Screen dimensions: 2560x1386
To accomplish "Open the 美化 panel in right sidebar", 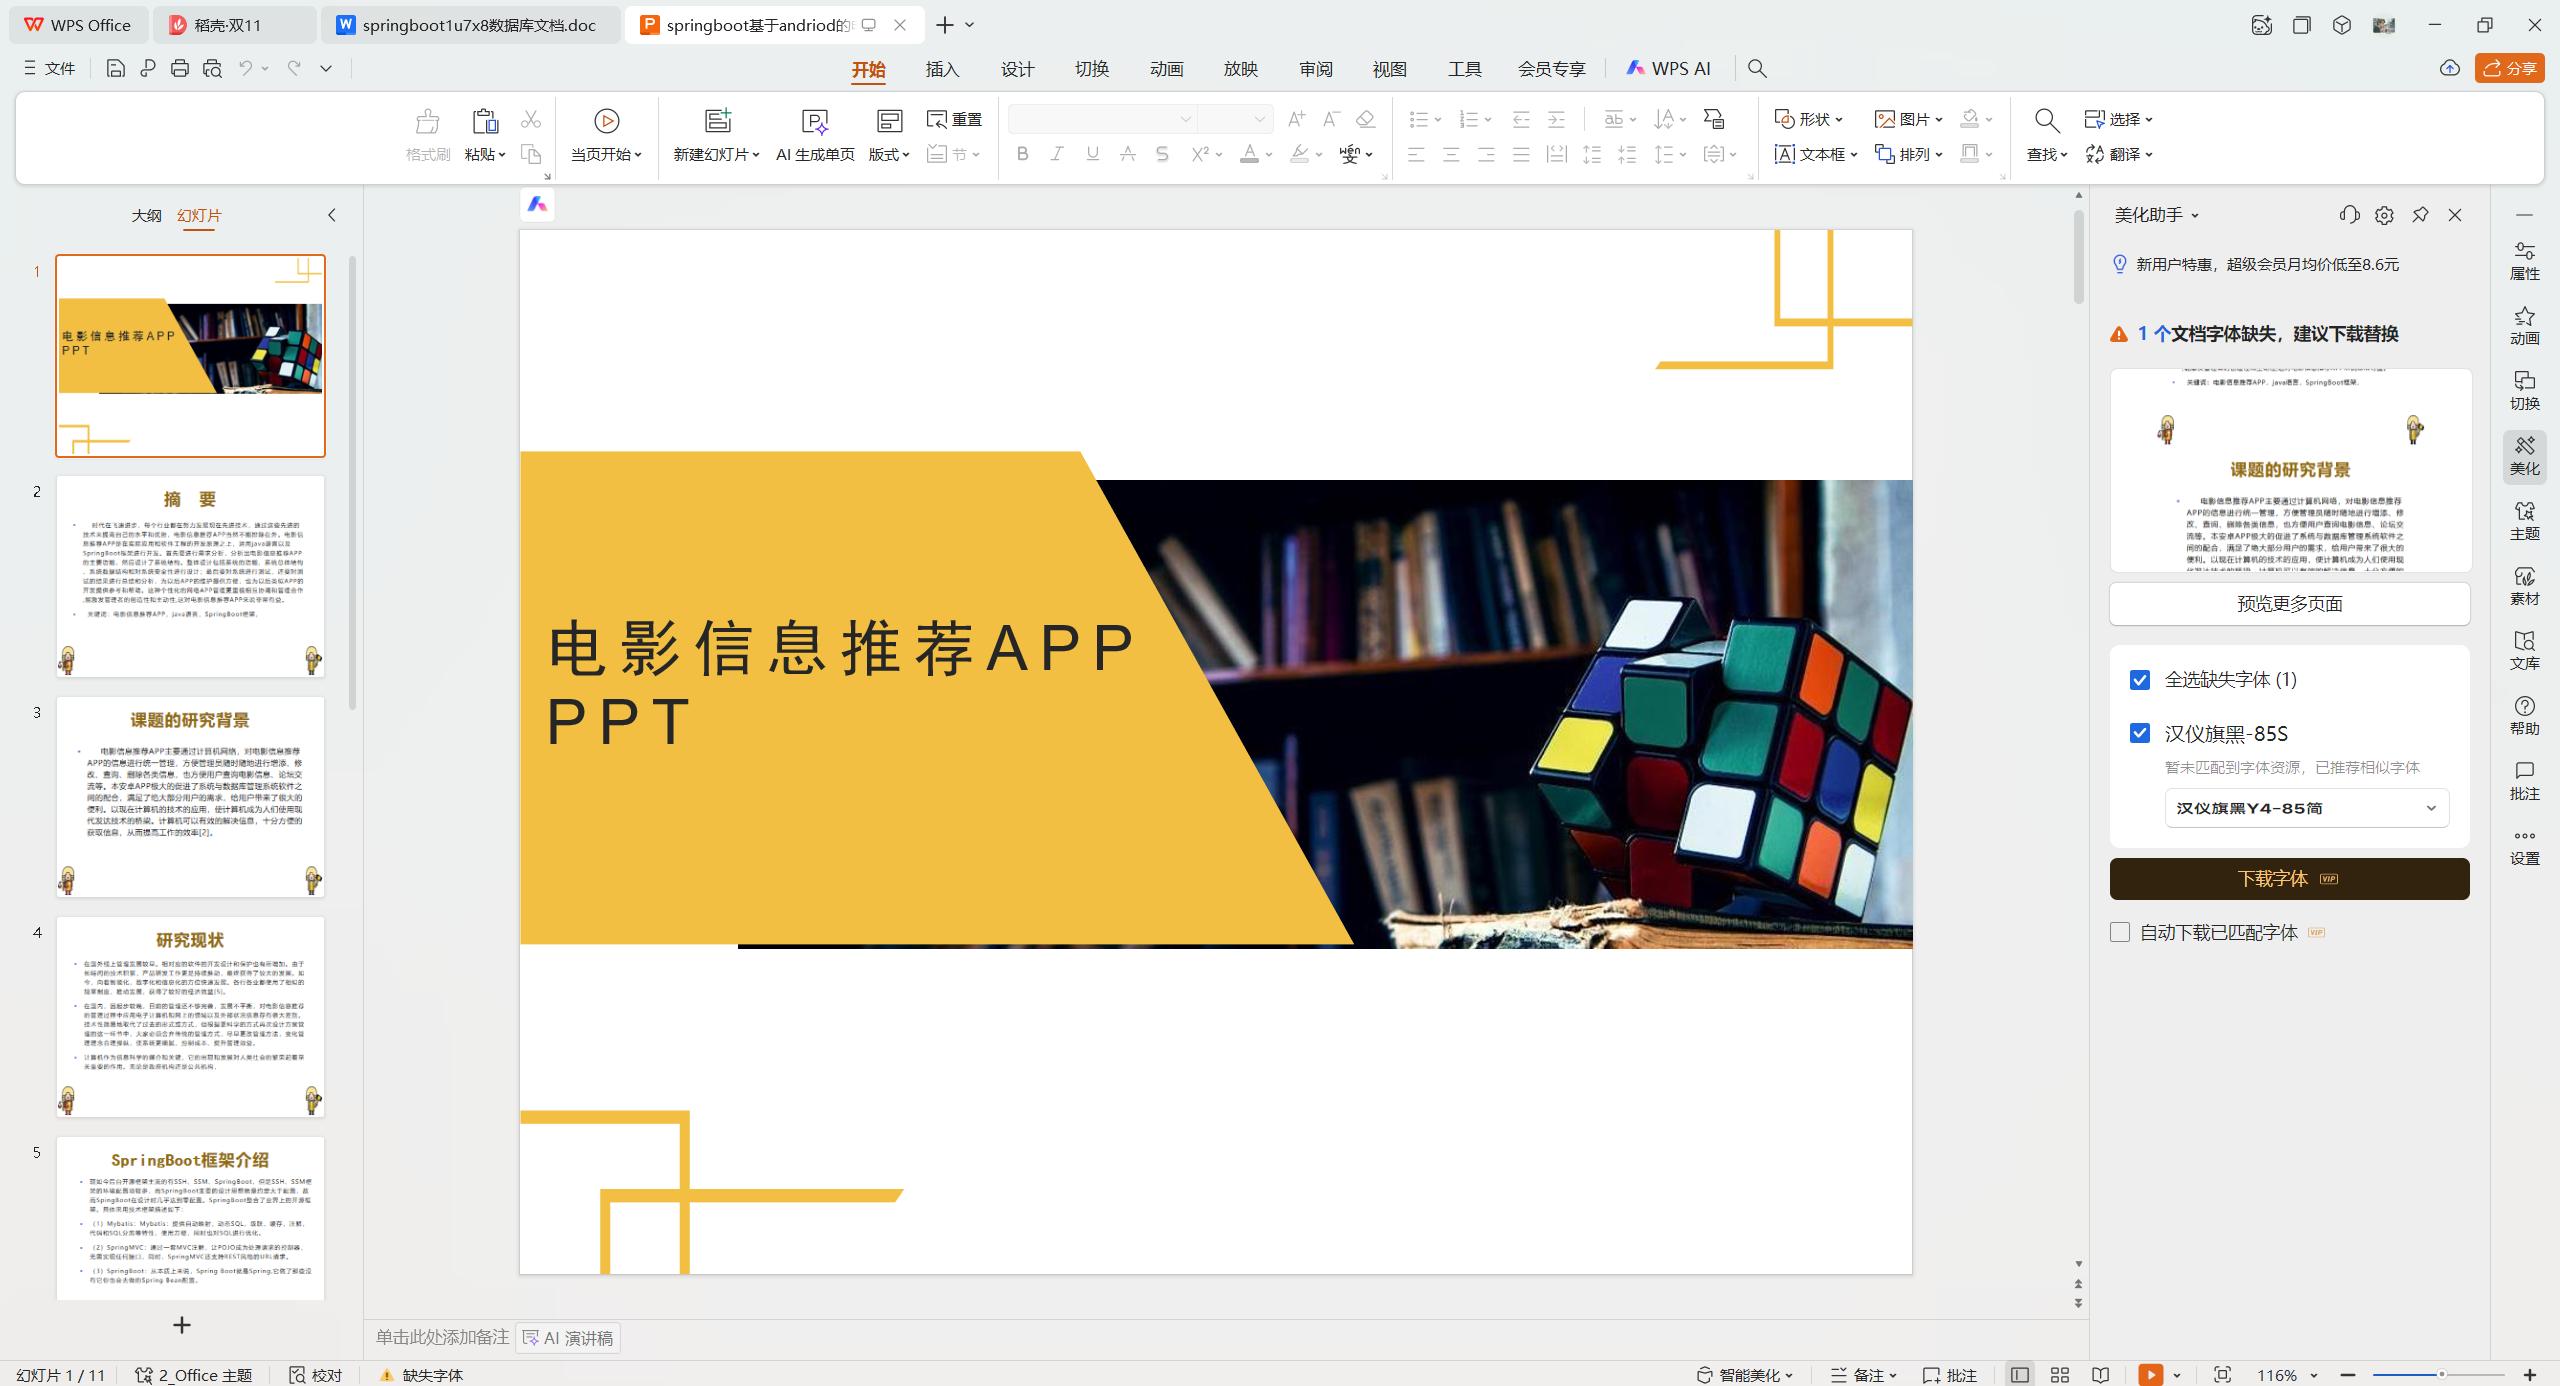I will [2524, 455].
